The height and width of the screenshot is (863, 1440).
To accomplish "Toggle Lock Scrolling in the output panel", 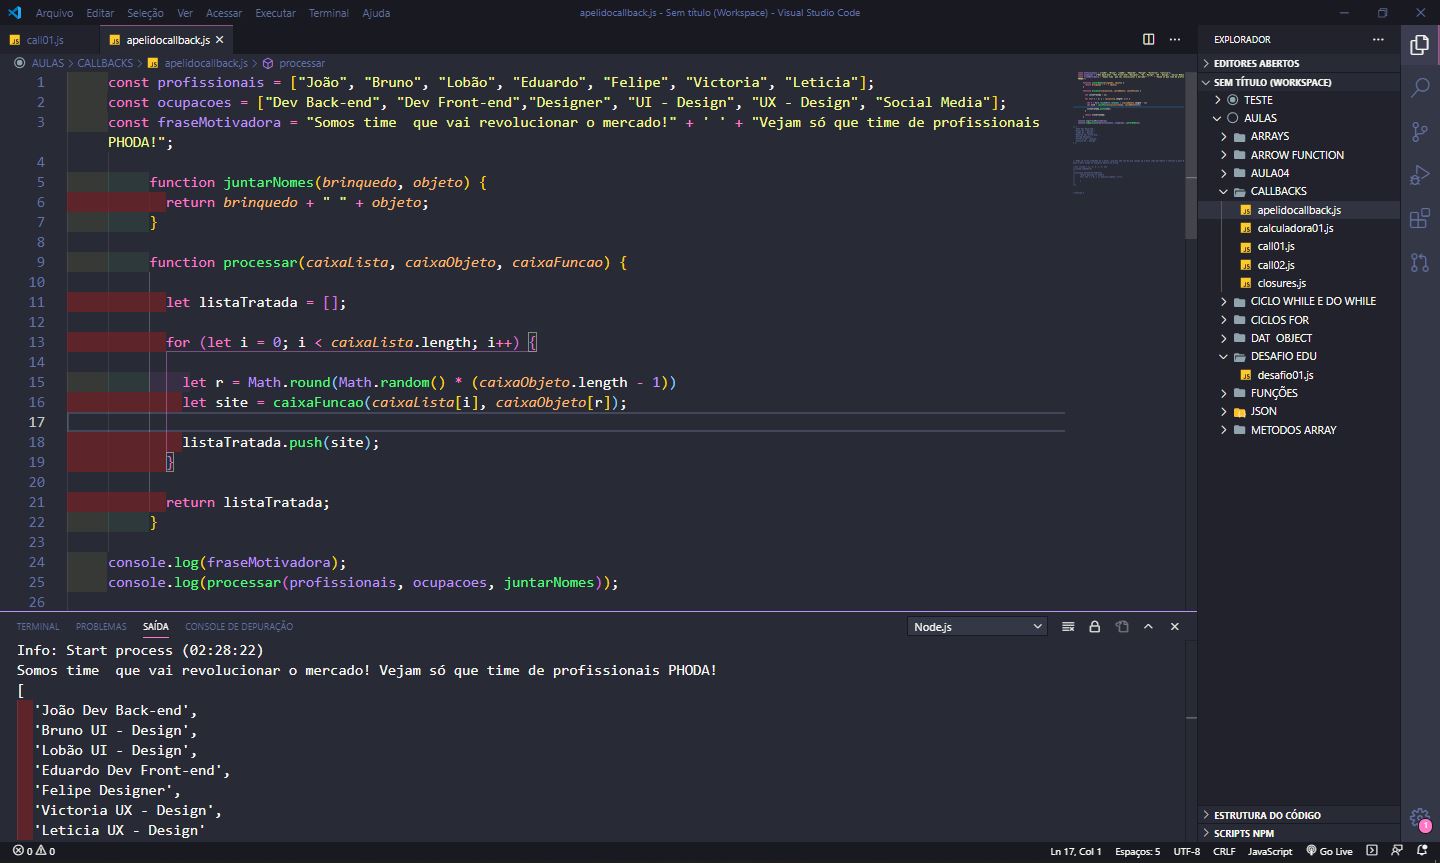I will coord(1094,626).
